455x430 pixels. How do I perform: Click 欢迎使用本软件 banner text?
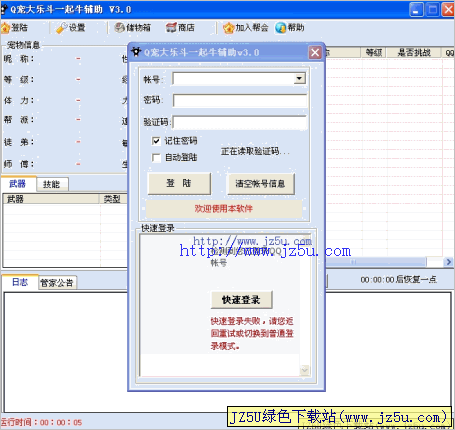224,209
